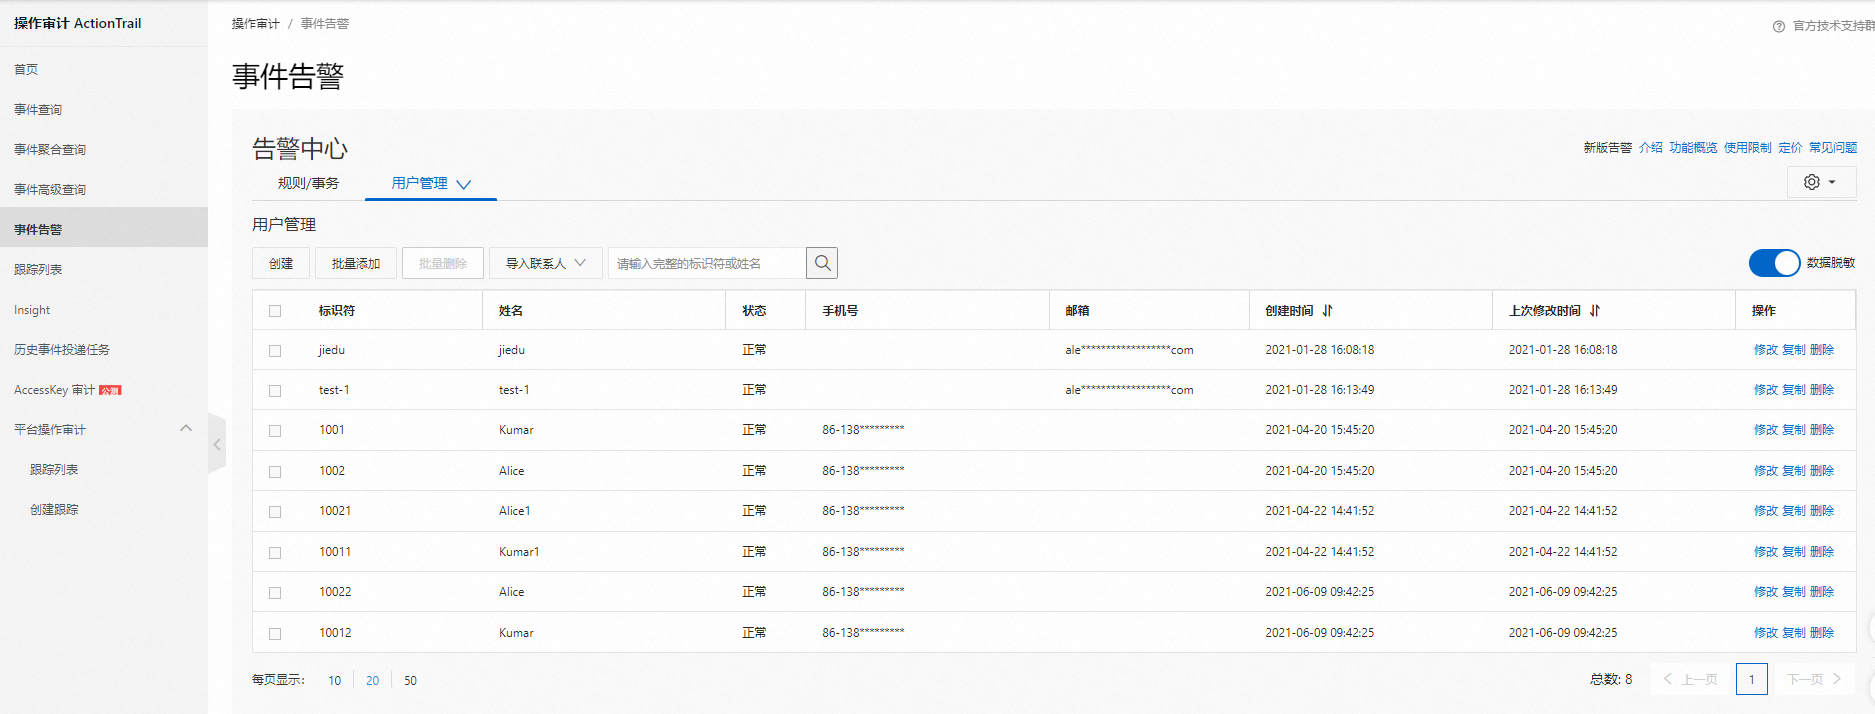Open the gear settings menu
1875x714 pixels.
click(1820, 182)
